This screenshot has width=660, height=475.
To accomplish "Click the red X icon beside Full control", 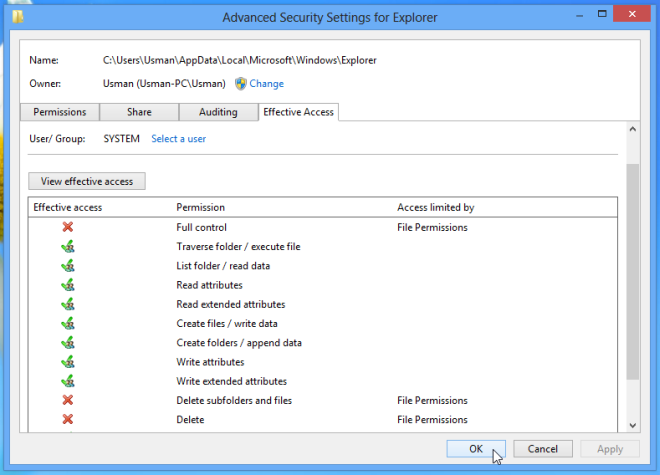I will (x=67, y=227).
